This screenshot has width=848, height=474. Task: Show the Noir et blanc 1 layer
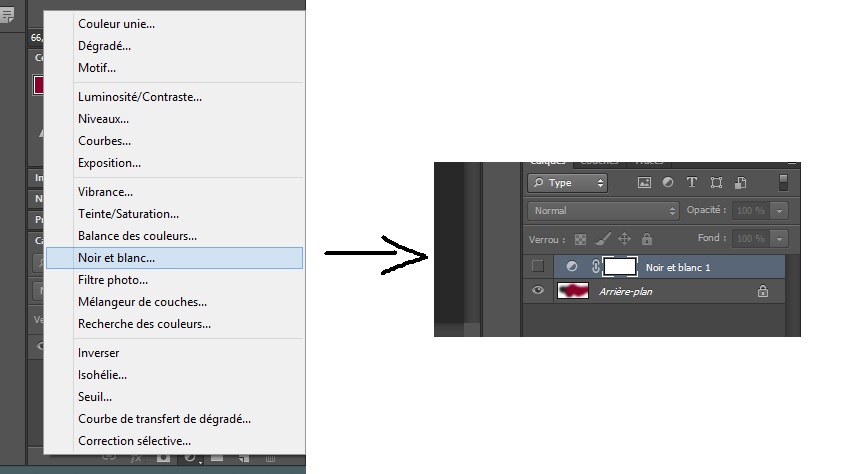coord(538,267)
